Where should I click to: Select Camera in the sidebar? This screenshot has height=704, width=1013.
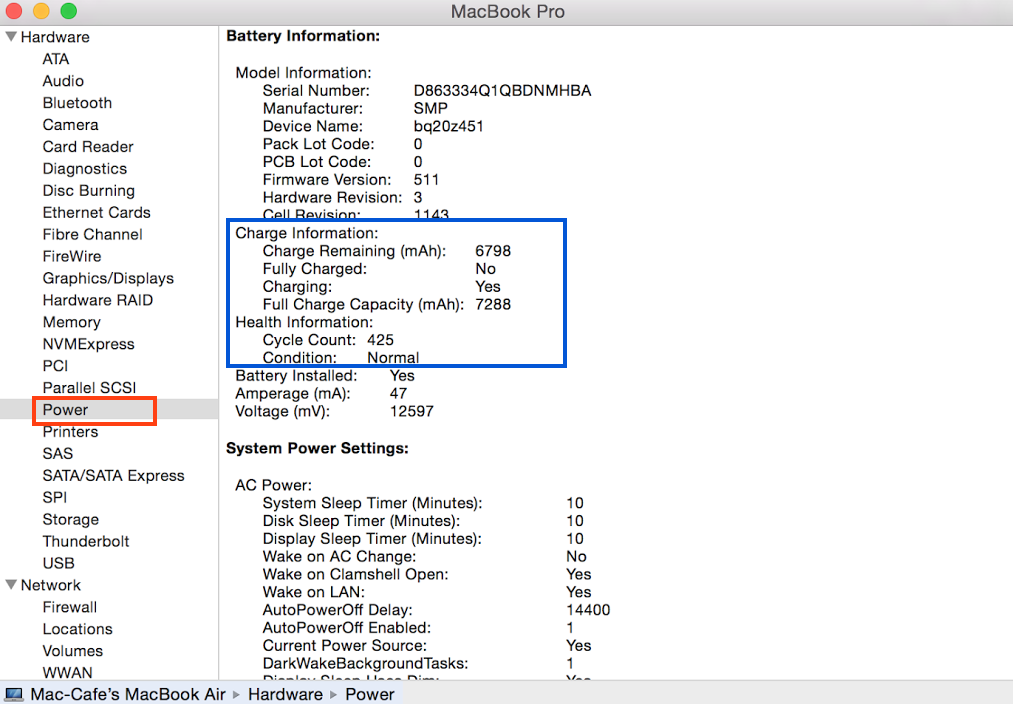point(70,125)
